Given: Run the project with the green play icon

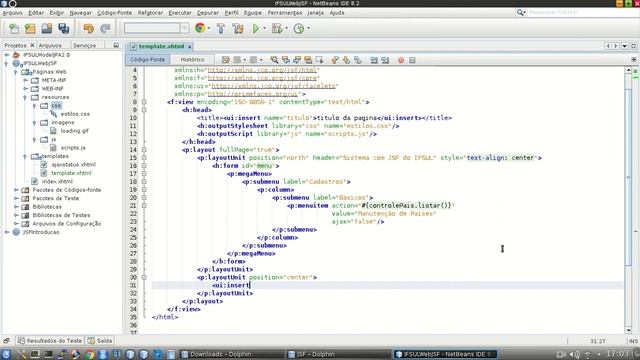Looking at the screenshot, I should (256, 29).
